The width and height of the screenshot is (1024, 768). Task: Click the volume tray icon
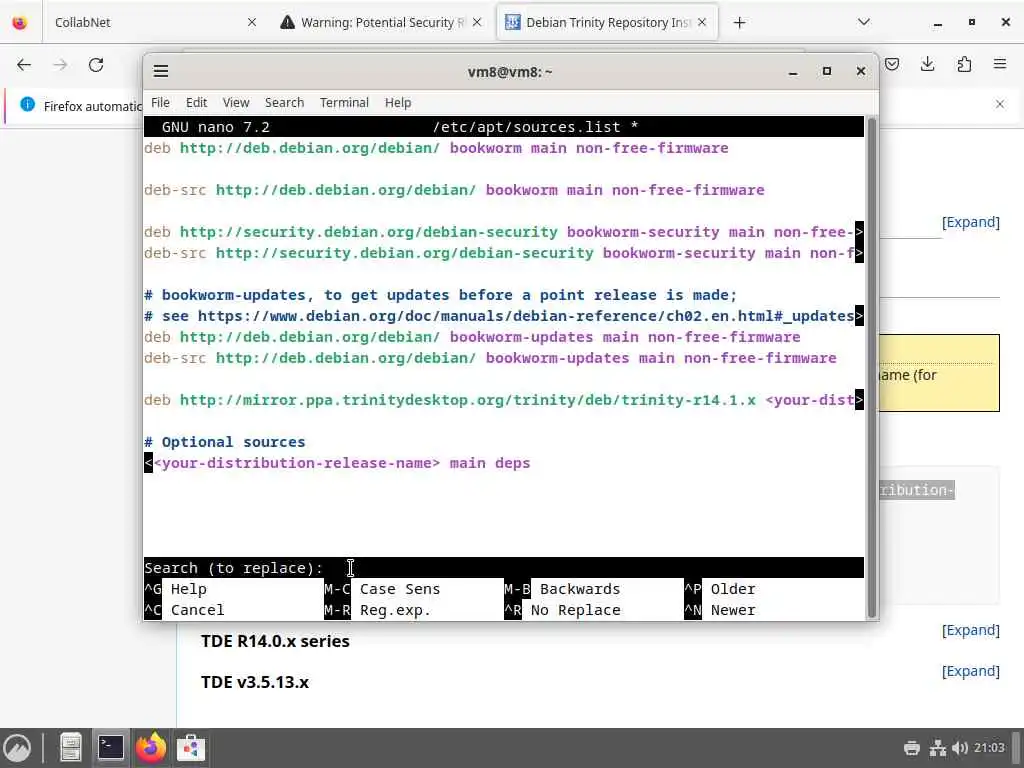click(959, 748)
